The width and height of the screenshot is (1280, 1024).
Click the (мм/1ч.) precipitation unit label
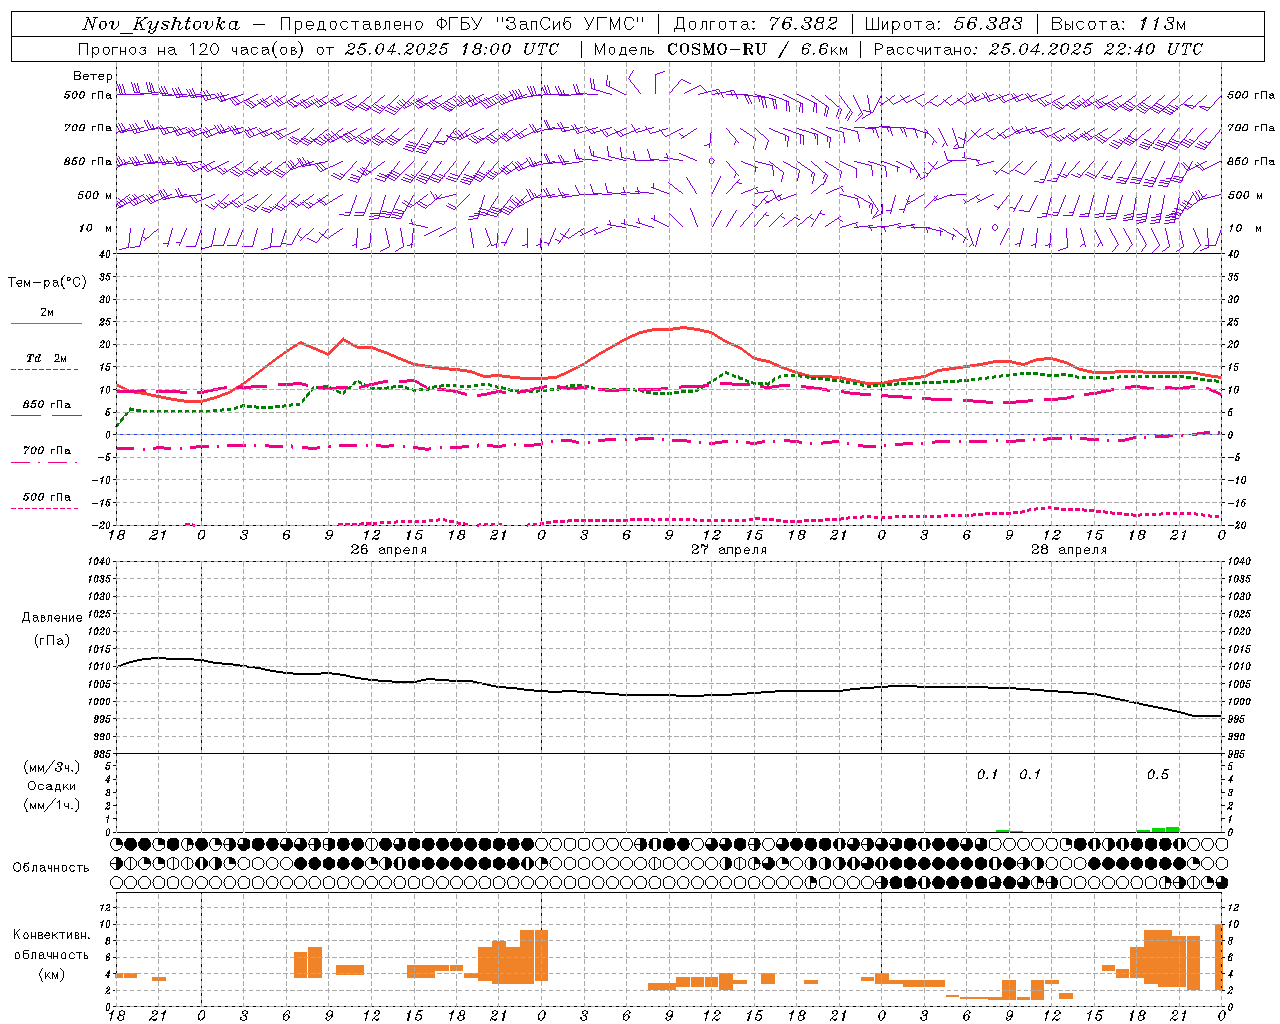click(x=52, y=805)
